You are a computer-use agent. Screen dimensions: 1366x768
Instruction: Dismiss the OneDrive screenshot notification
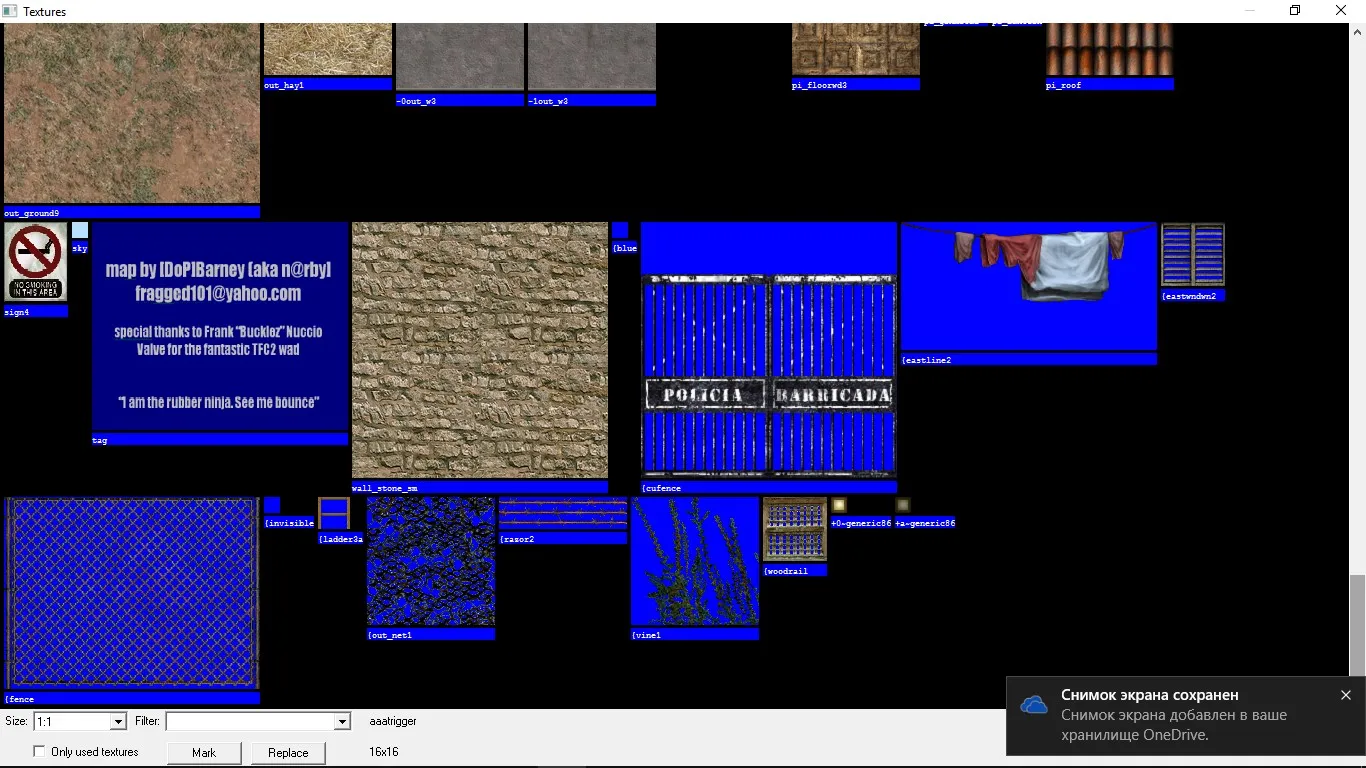[1345, 695]
